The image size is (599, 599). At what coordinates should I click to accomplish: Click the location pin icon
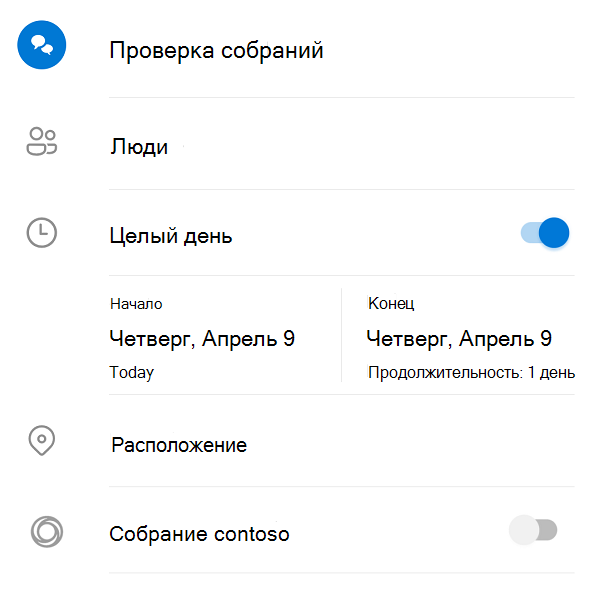(x=42, y=440)
